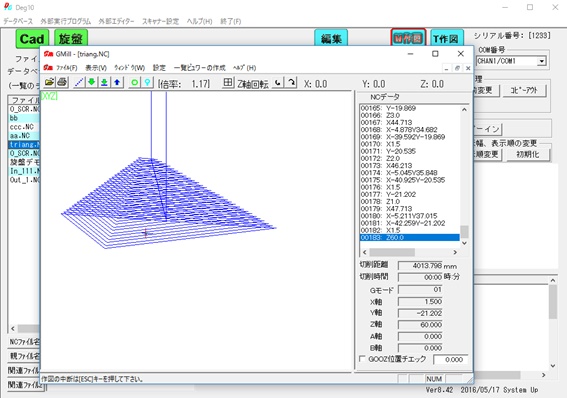
Task: Select NC line 00183: Z60.0
Action: tap(410, 237)
